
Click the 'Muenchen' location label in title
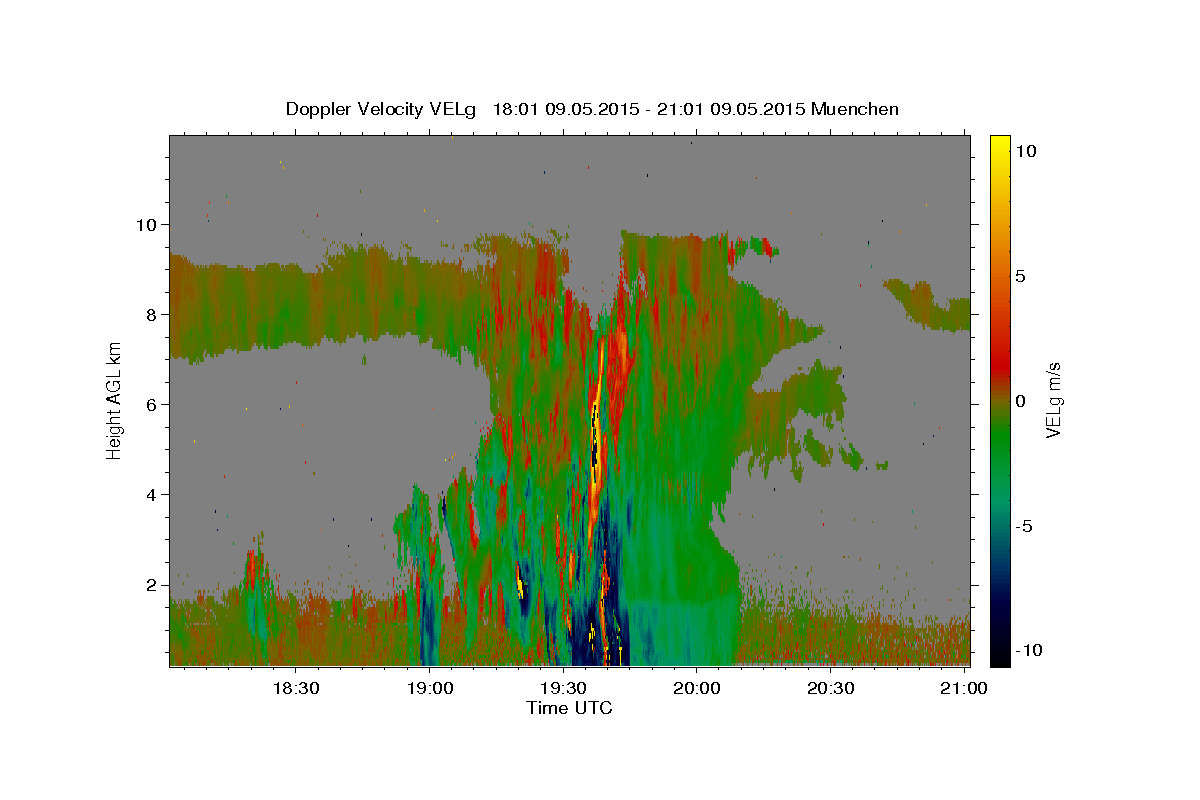855,109
